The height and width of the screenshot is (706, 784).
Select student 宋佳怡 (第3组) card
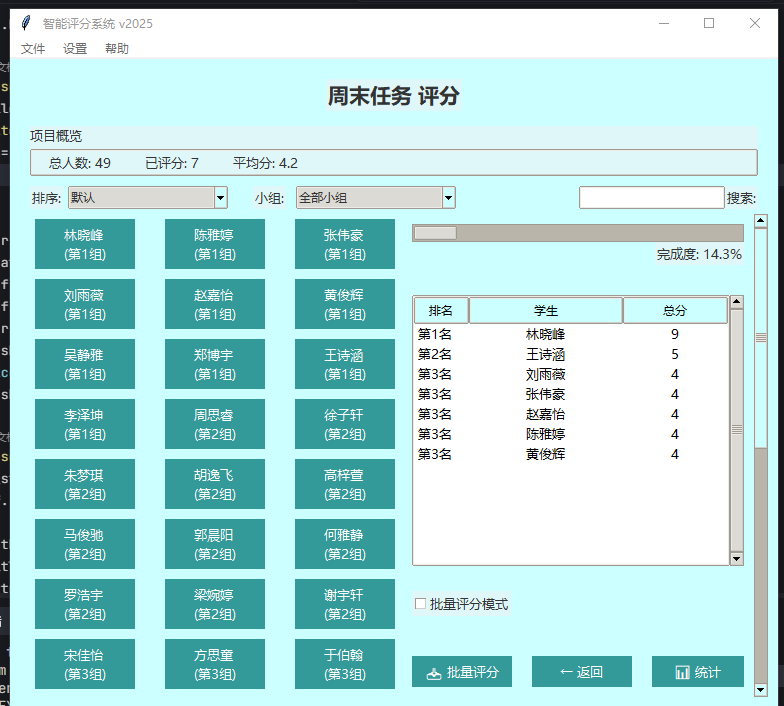(x=85, y=664)
